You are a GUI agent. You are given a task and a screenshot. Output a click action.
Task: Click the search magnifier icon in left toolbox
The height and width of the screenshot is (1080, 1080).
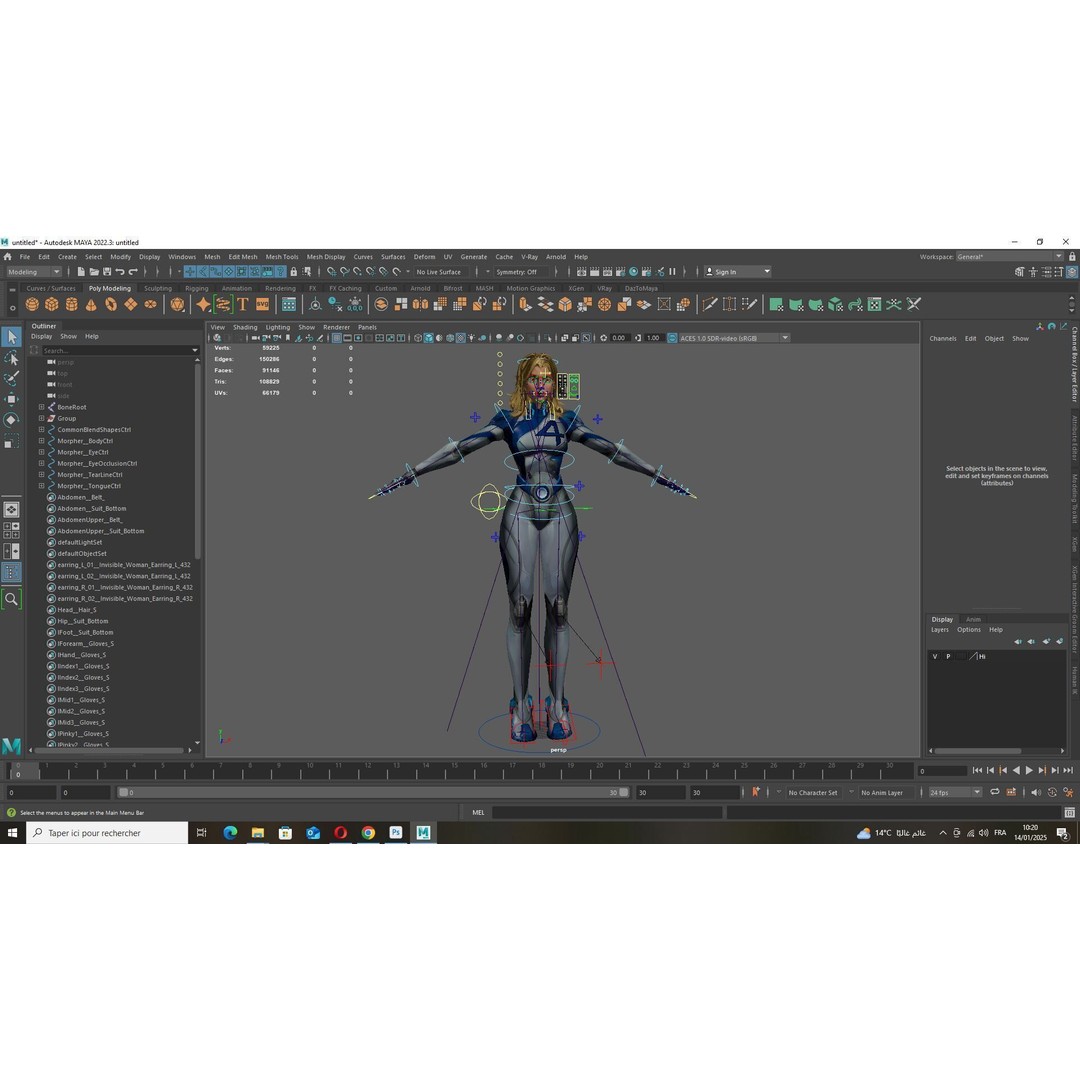click(x=12, y=599)
